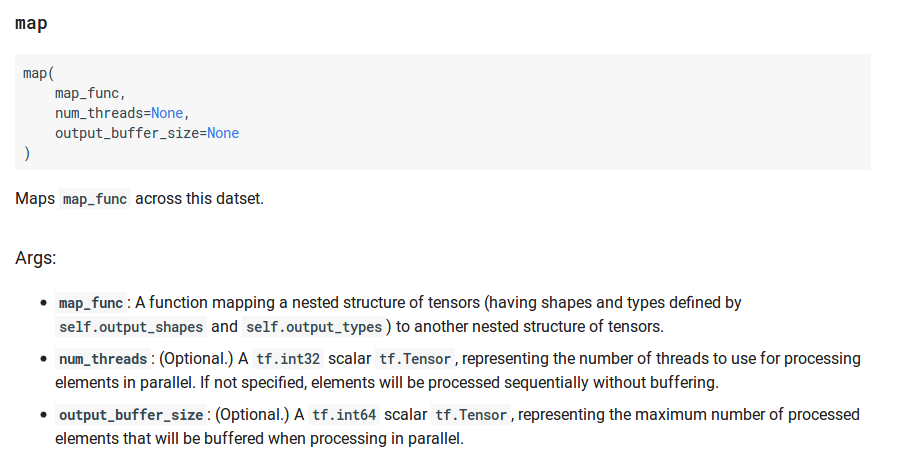The image size is (902, 473).
Task: Click the tf.int32 inline code
Action: (287, 359)
